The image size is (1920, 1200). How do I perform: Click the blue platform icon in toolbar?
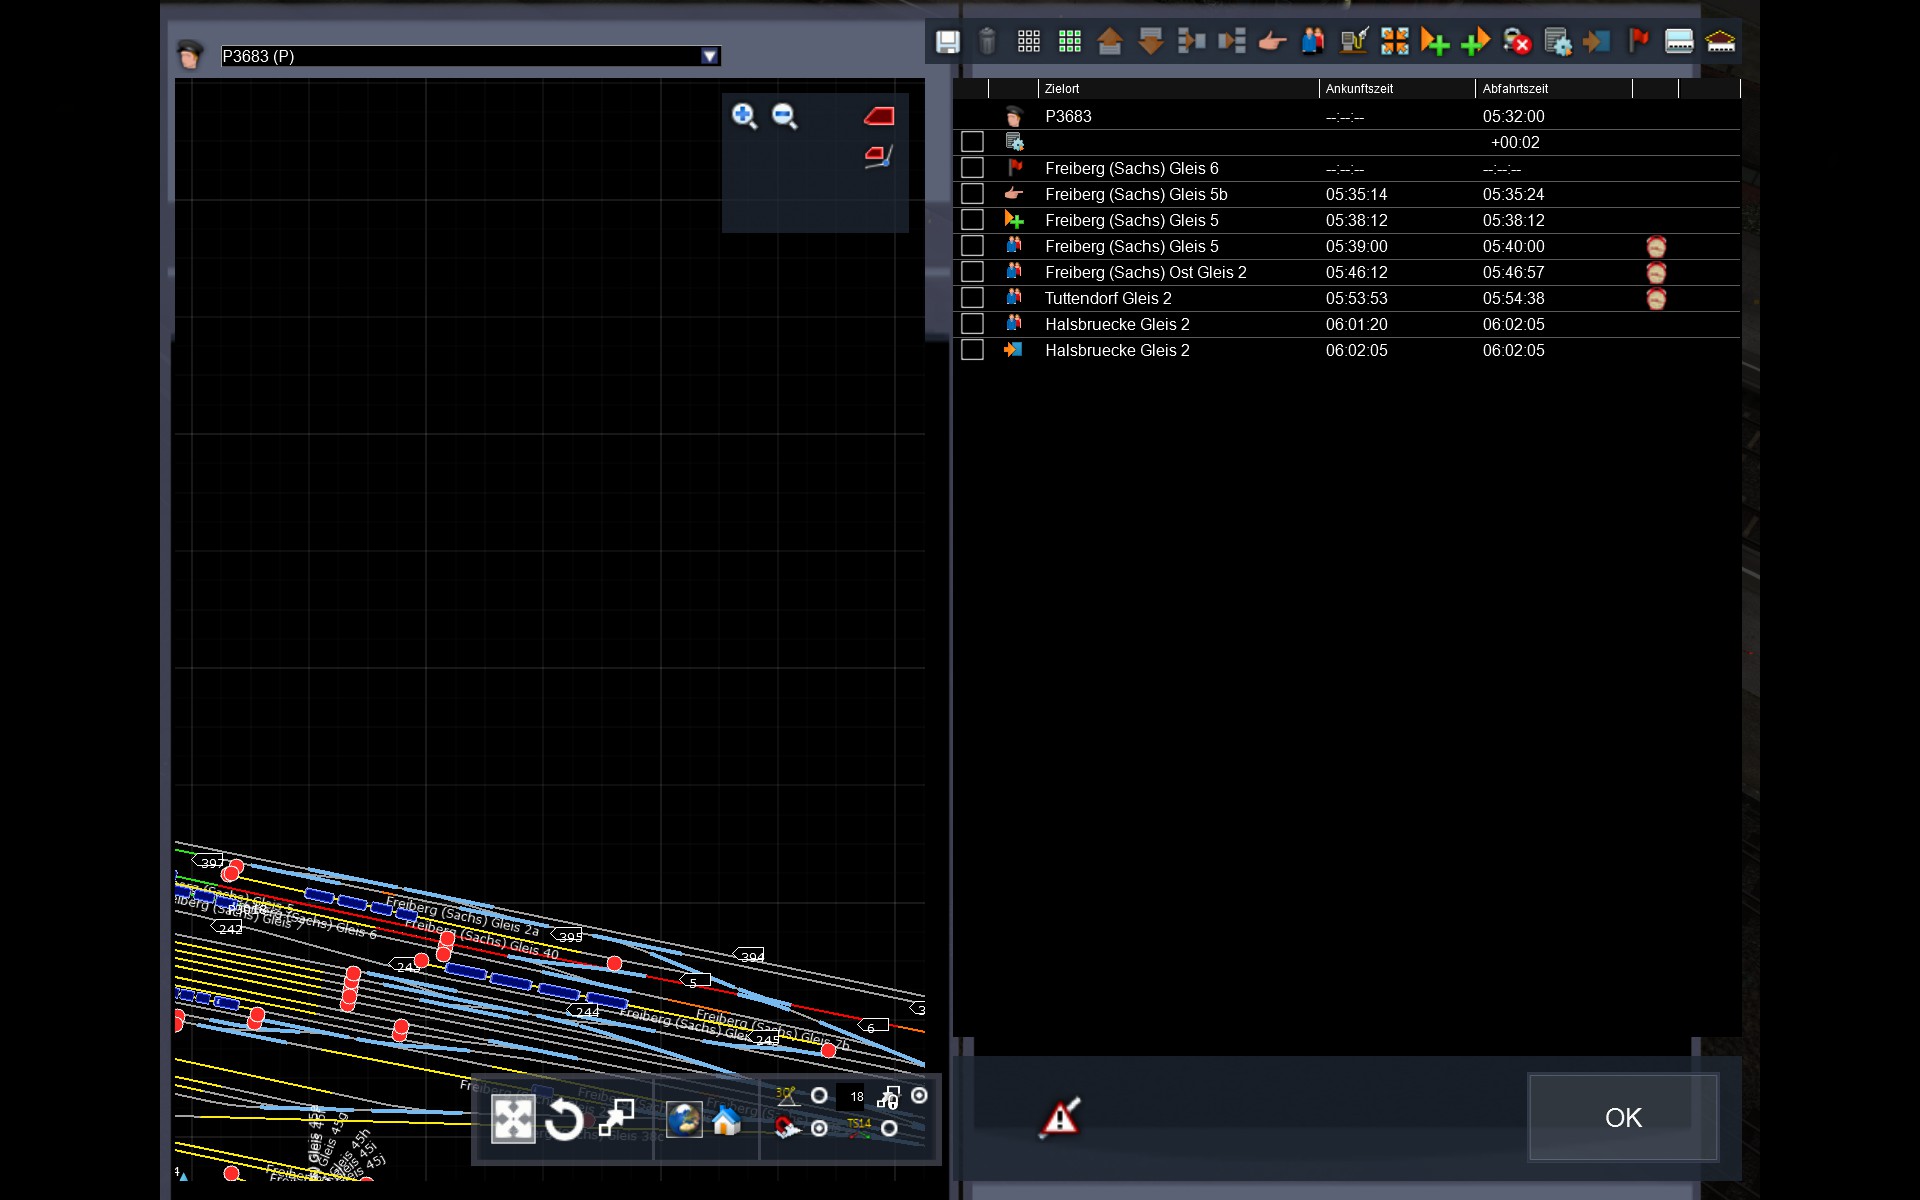tap(1679, 41)
